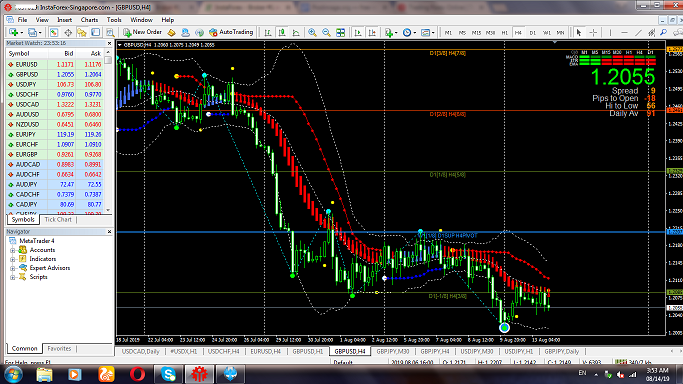Switch to the M5 timeframe
Viewport: 683px width, 384px height.
[462, 33]
